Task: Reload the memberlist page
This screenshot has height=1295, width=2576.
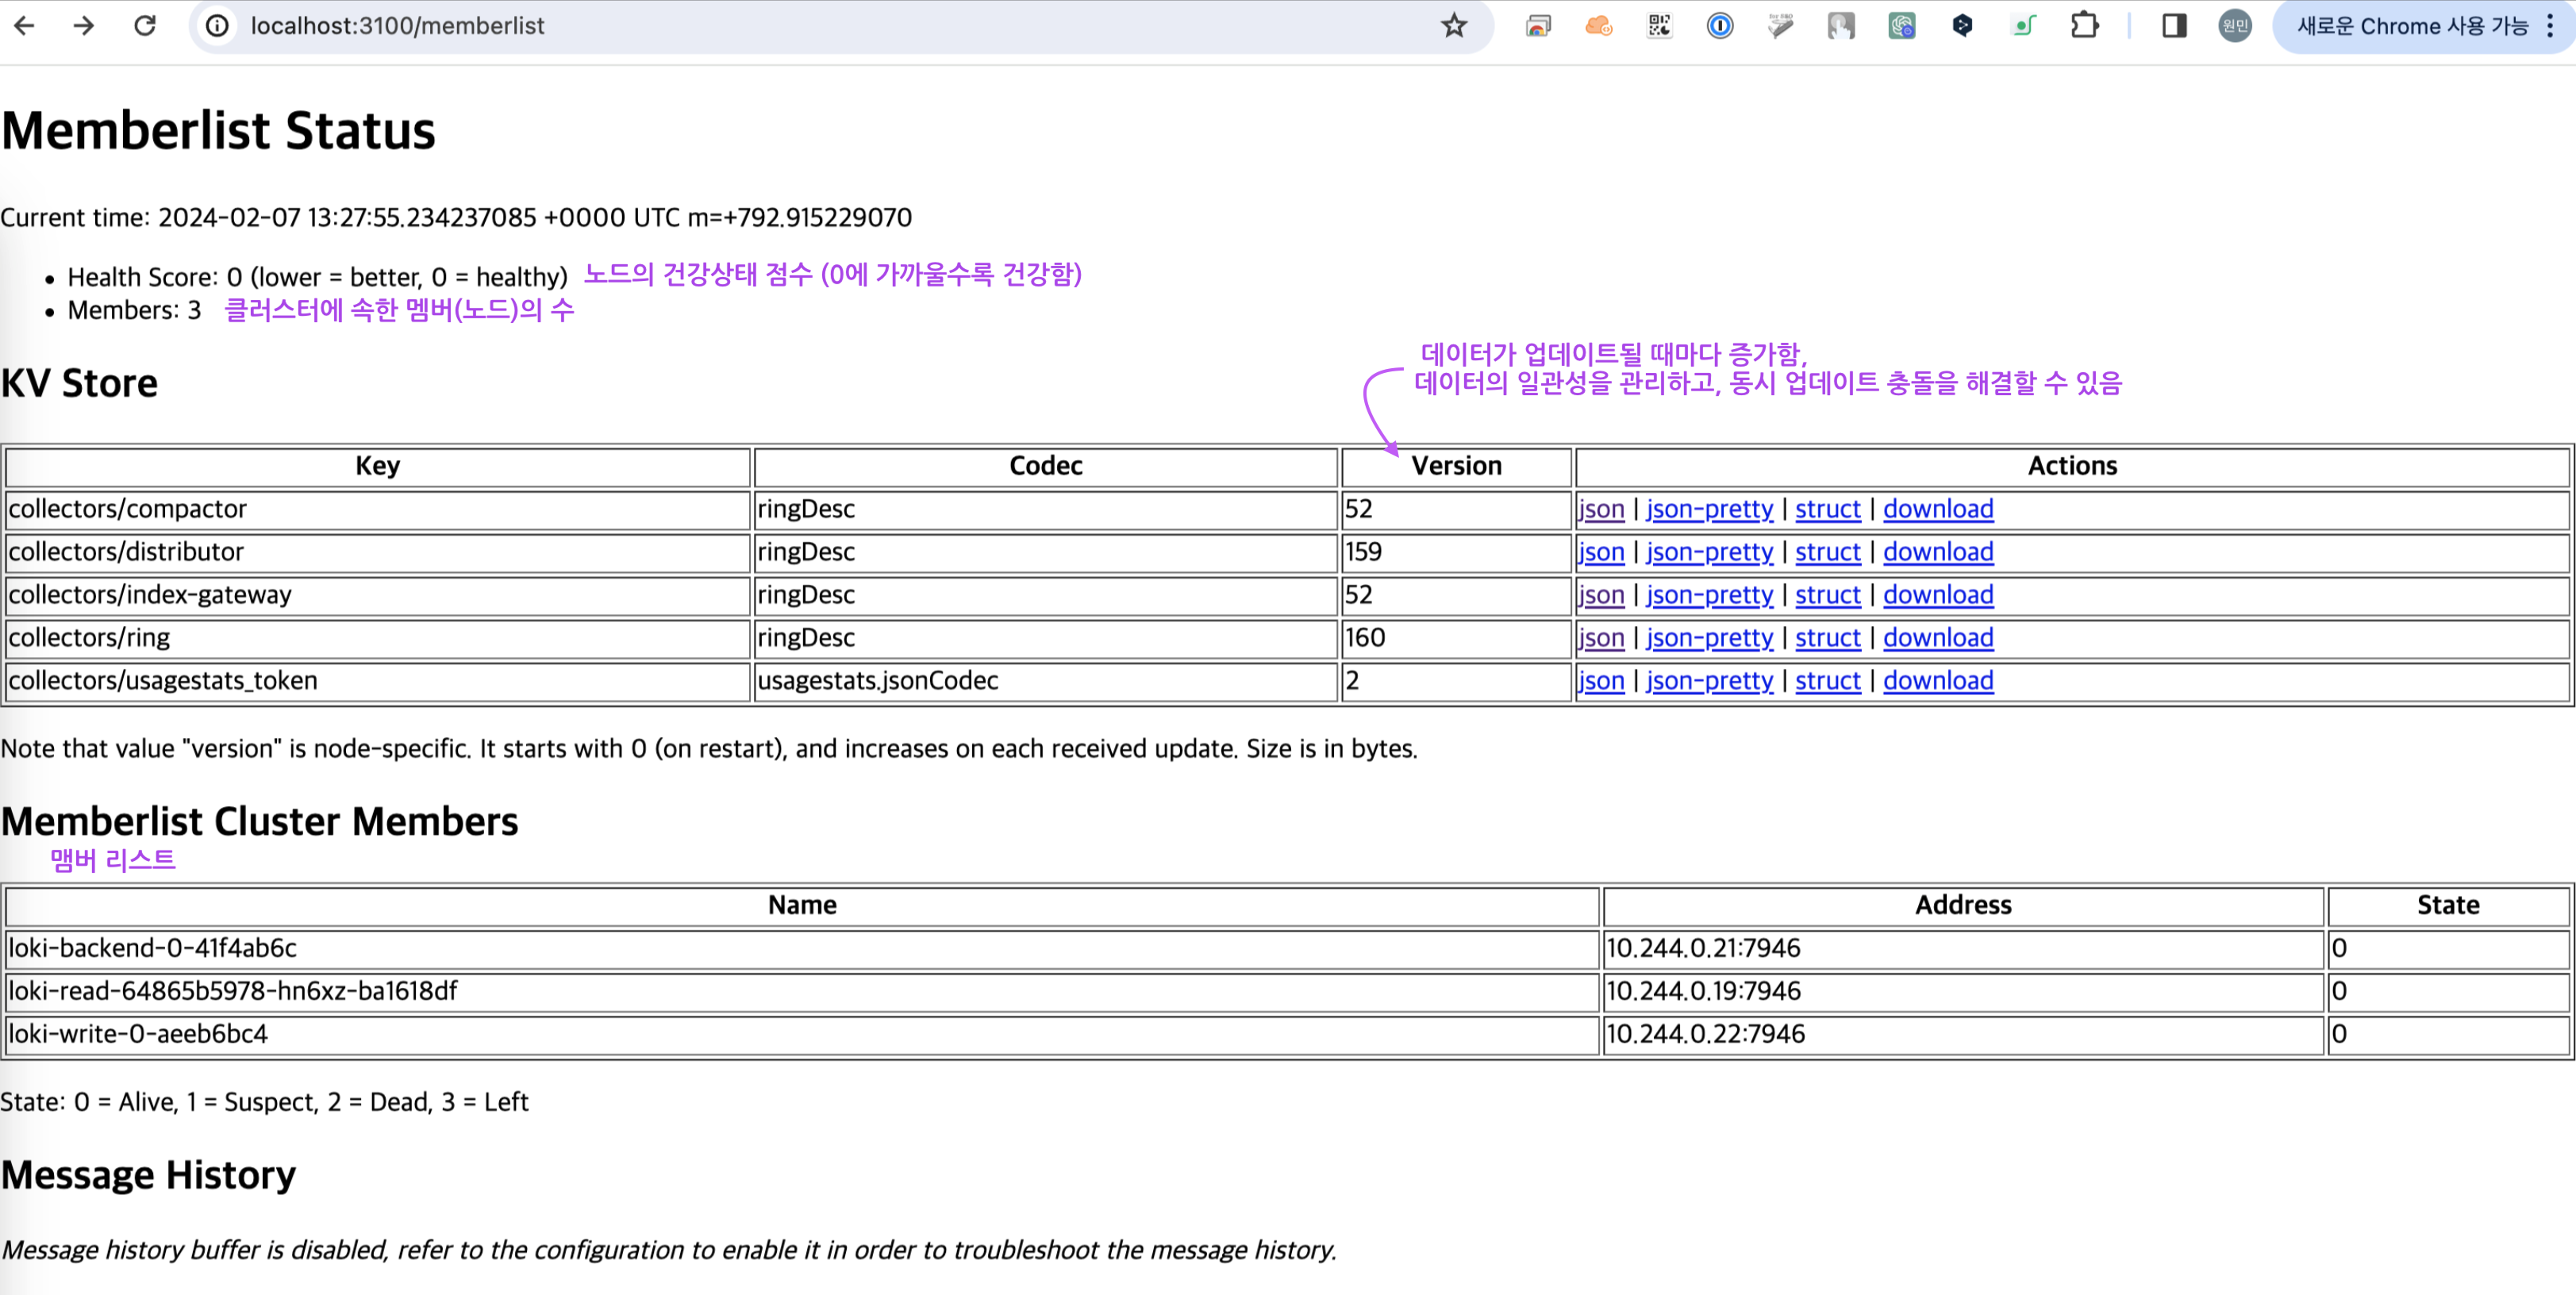Action: pyautogui.click(x=145, y=26)
